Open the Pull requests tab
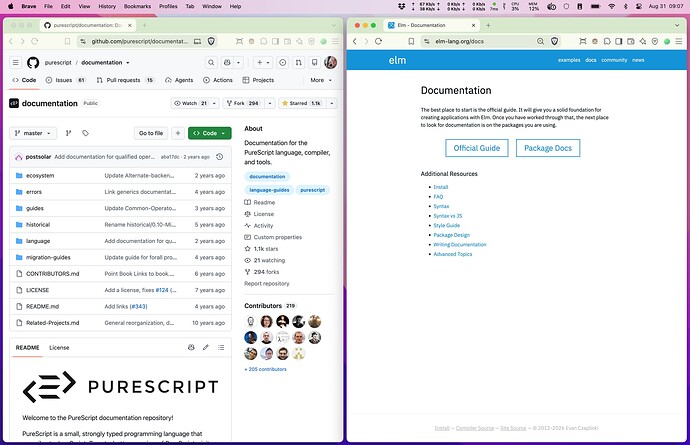Screen dimensions: 690x445 (x=125, y=80)
